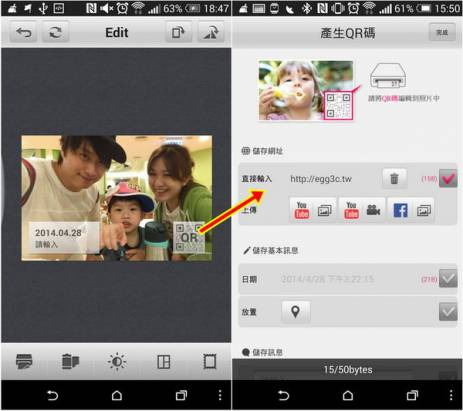Viewport: 463px width, 411px height.
Task: Select the layout split-panel icon
Action: click(x=164, y=361)
